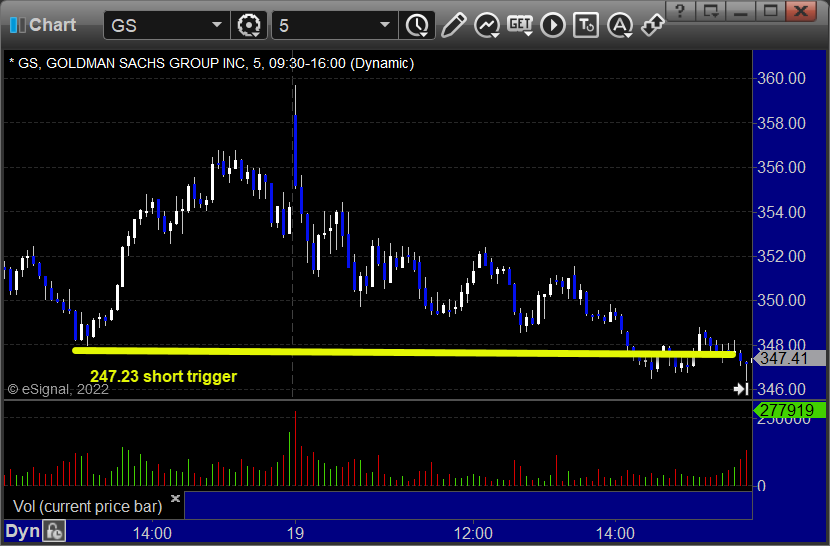Click the 277919 volume value marker
The width and height of the screenshot is (830, 546).
pos(789,410)
